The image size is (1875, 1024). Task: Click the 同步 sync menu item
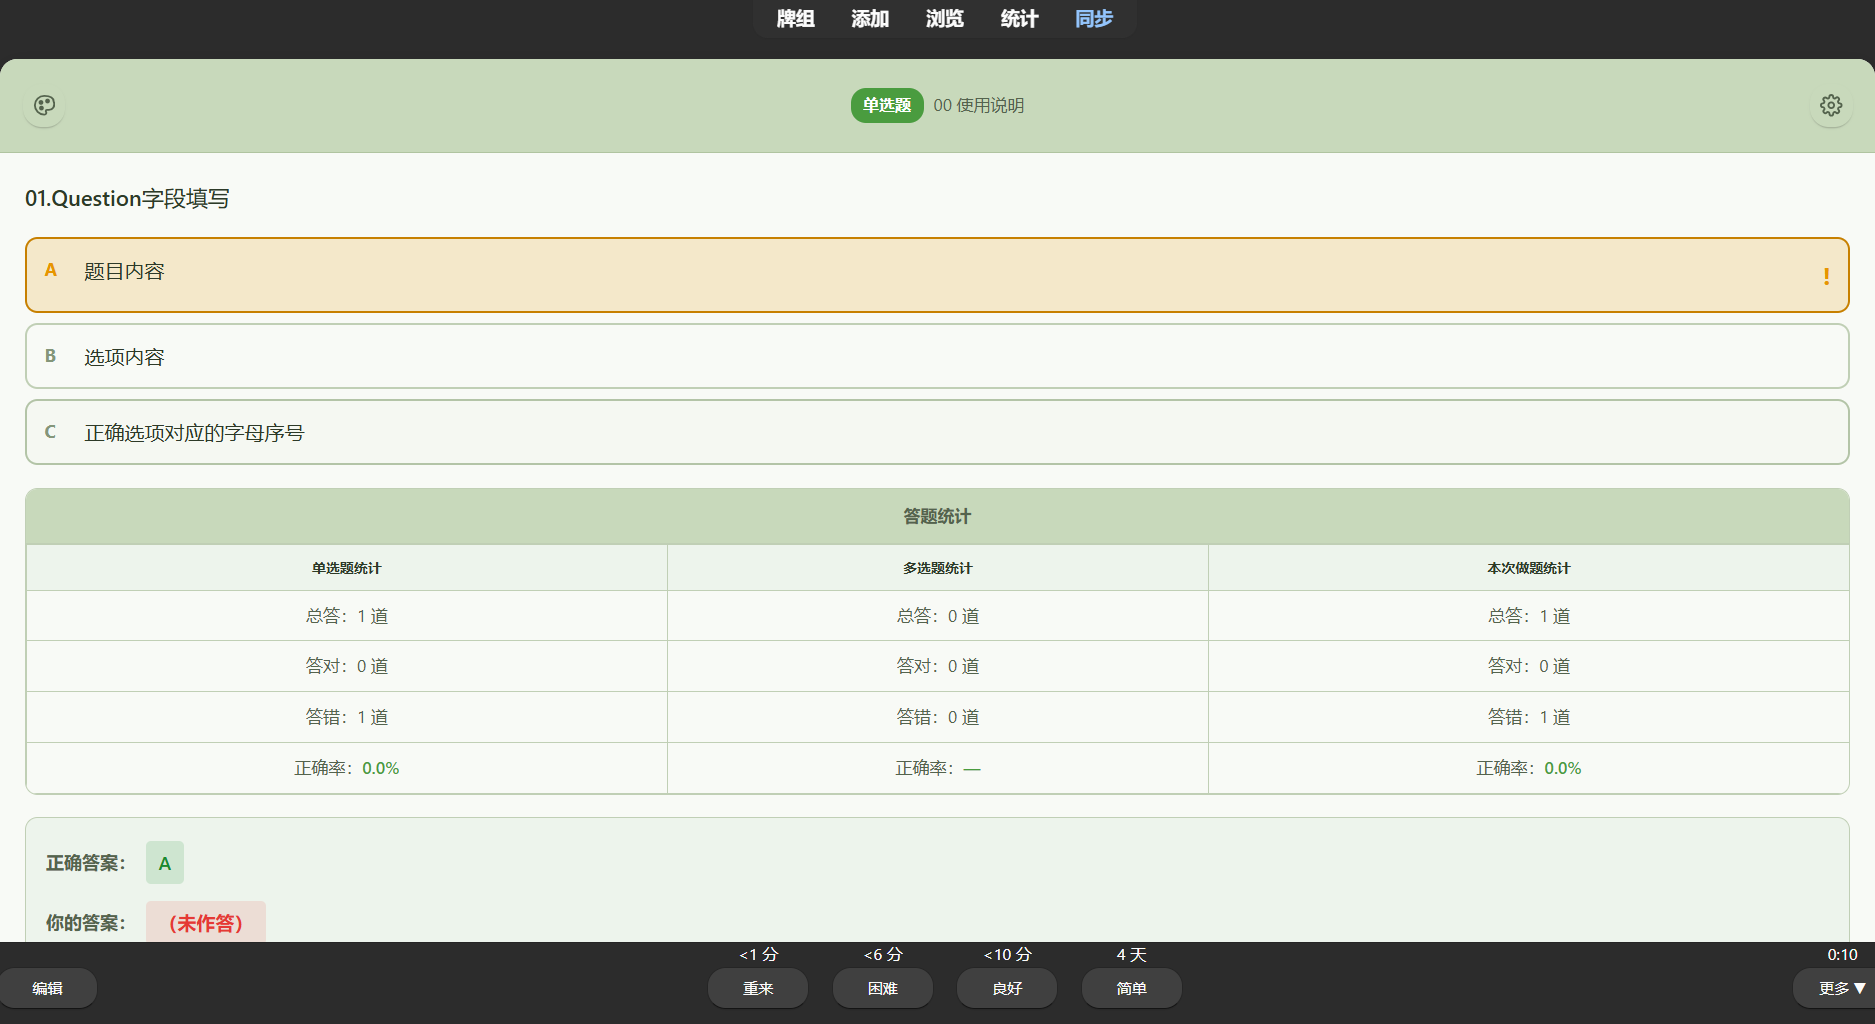(1094, 19)
